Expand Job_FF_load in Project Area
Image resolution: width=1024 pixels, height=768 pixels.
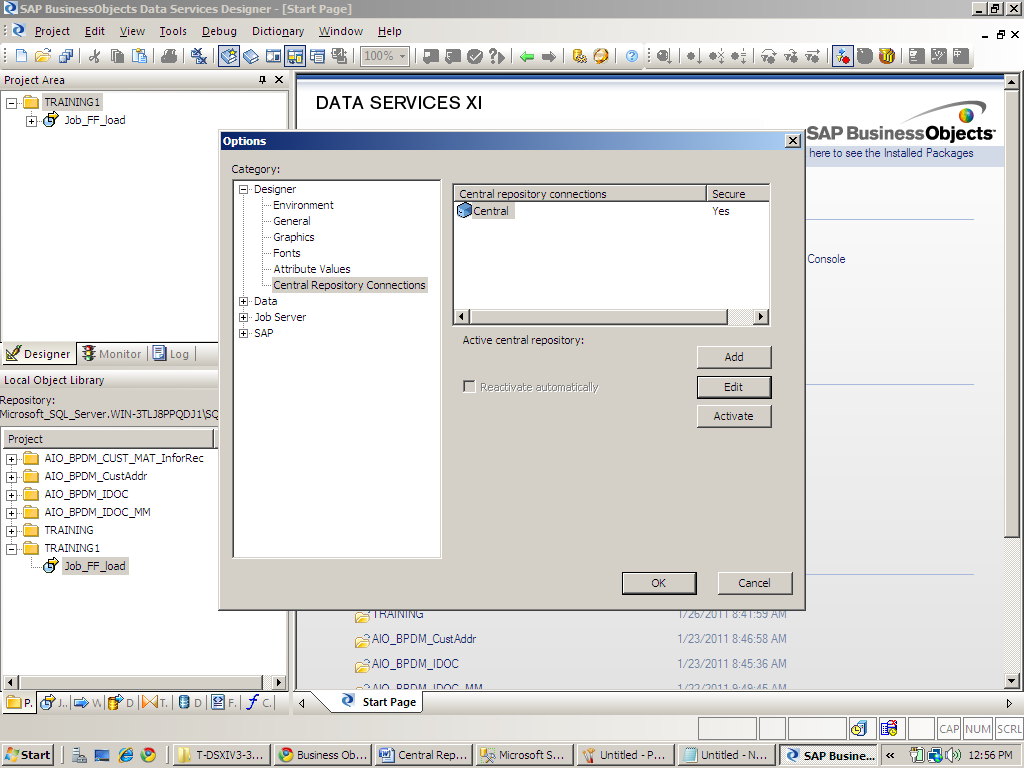click(31, 121)
